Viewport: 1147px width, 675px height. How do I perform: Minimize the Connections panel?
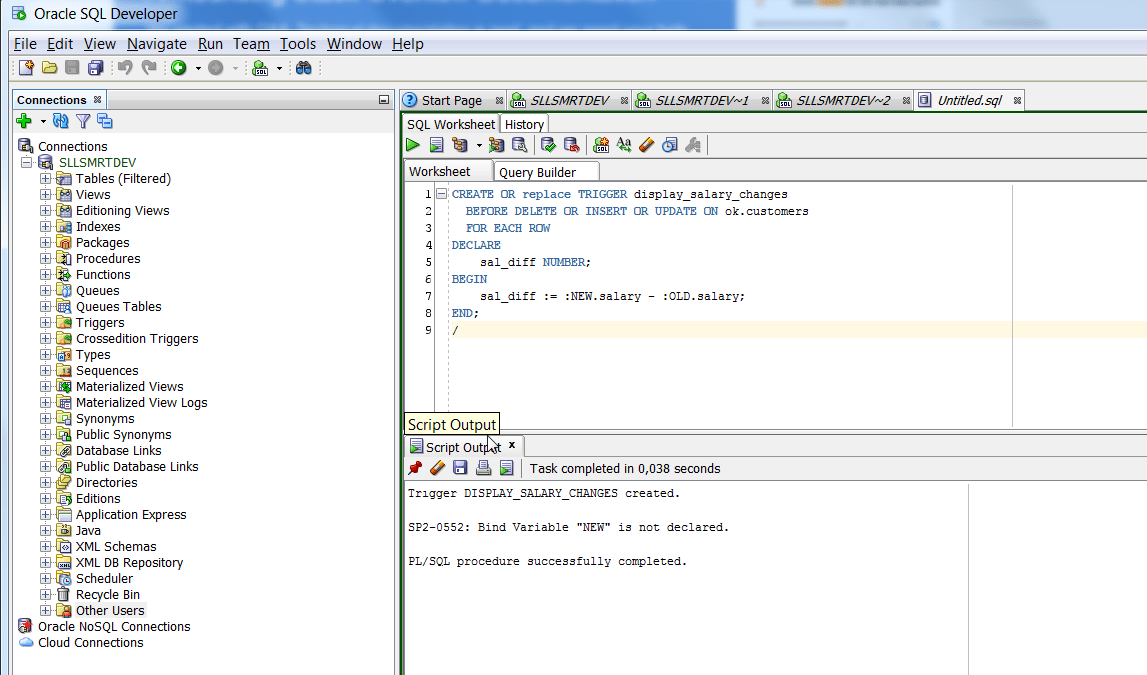coord(383,99)
